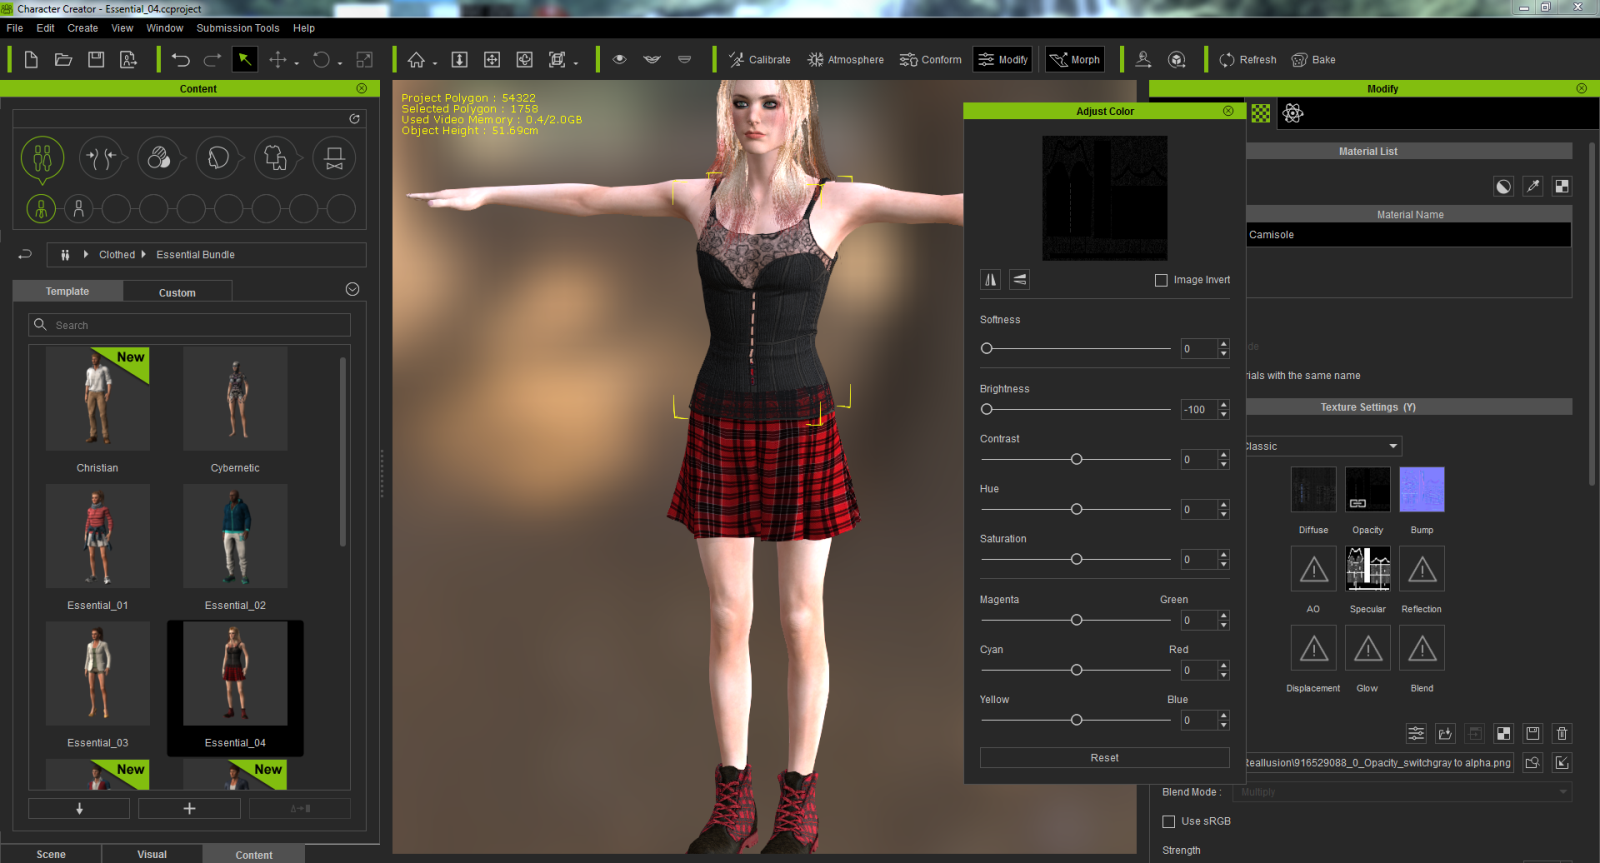Activate the Select arrow tool

click(245, 60)
